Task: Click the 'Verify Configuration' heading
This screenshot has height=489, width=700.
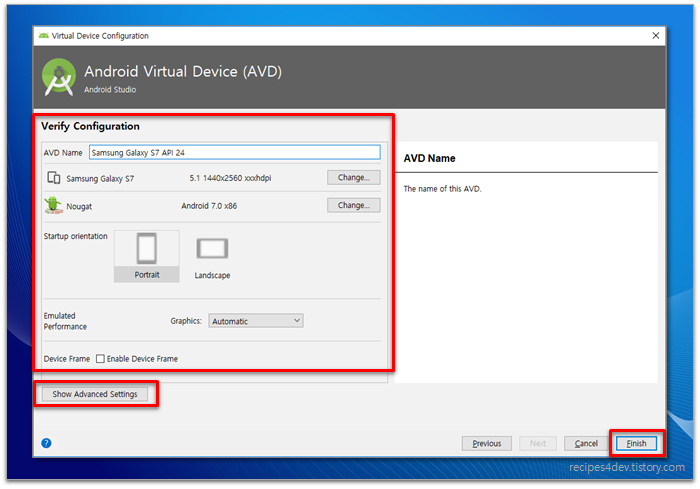Action: click(x=90, y=126)
